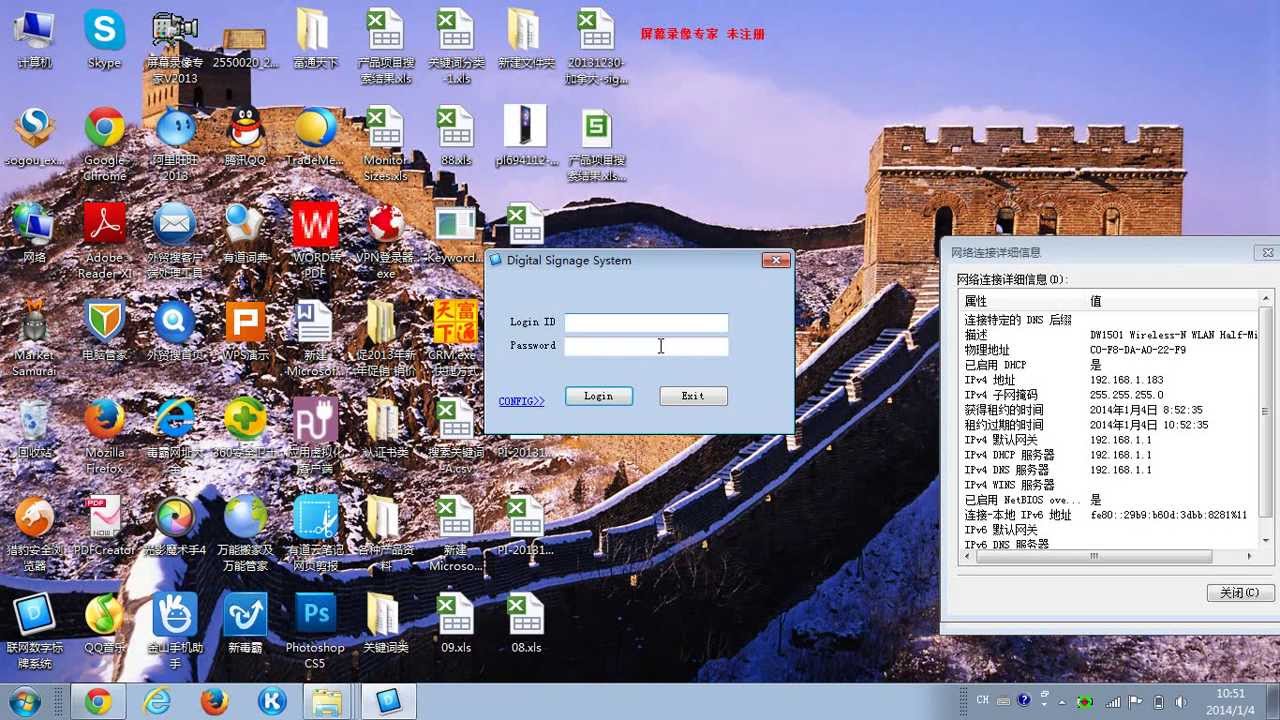Open the 有道词典 desktop icon
1280x720 pixels.
point(245,233)
